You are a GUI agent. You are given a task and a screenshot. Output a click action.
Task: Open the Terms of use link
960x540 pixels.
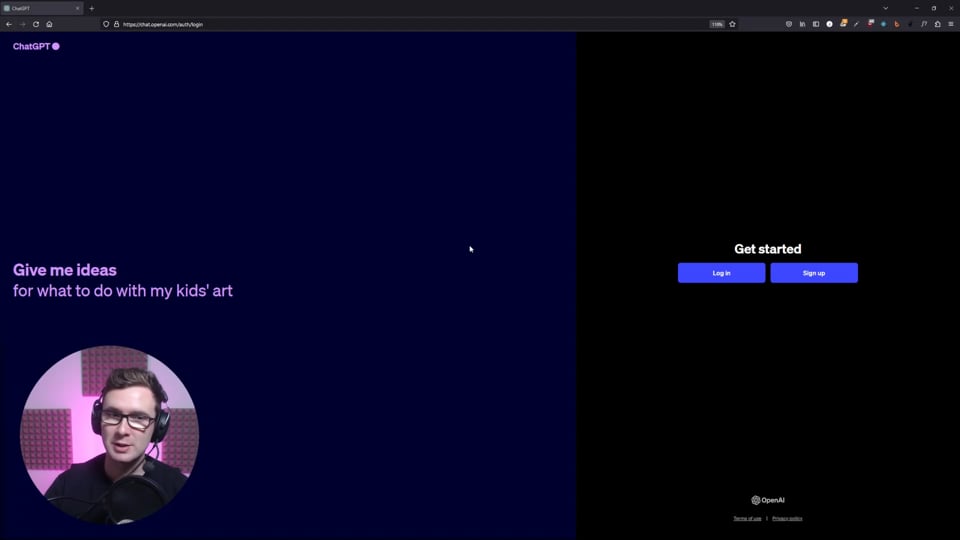click(x=747, y=519)
